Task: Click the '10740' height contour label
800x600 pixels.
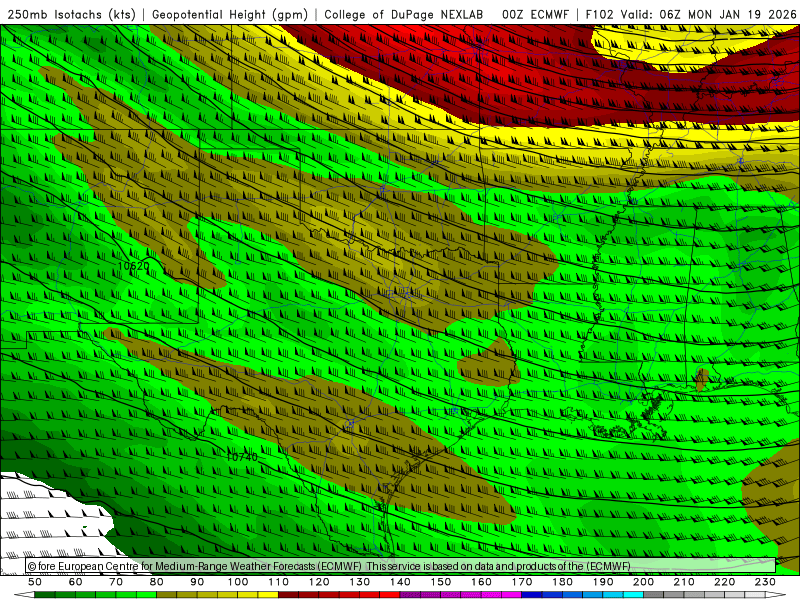Action: point(241,457)
